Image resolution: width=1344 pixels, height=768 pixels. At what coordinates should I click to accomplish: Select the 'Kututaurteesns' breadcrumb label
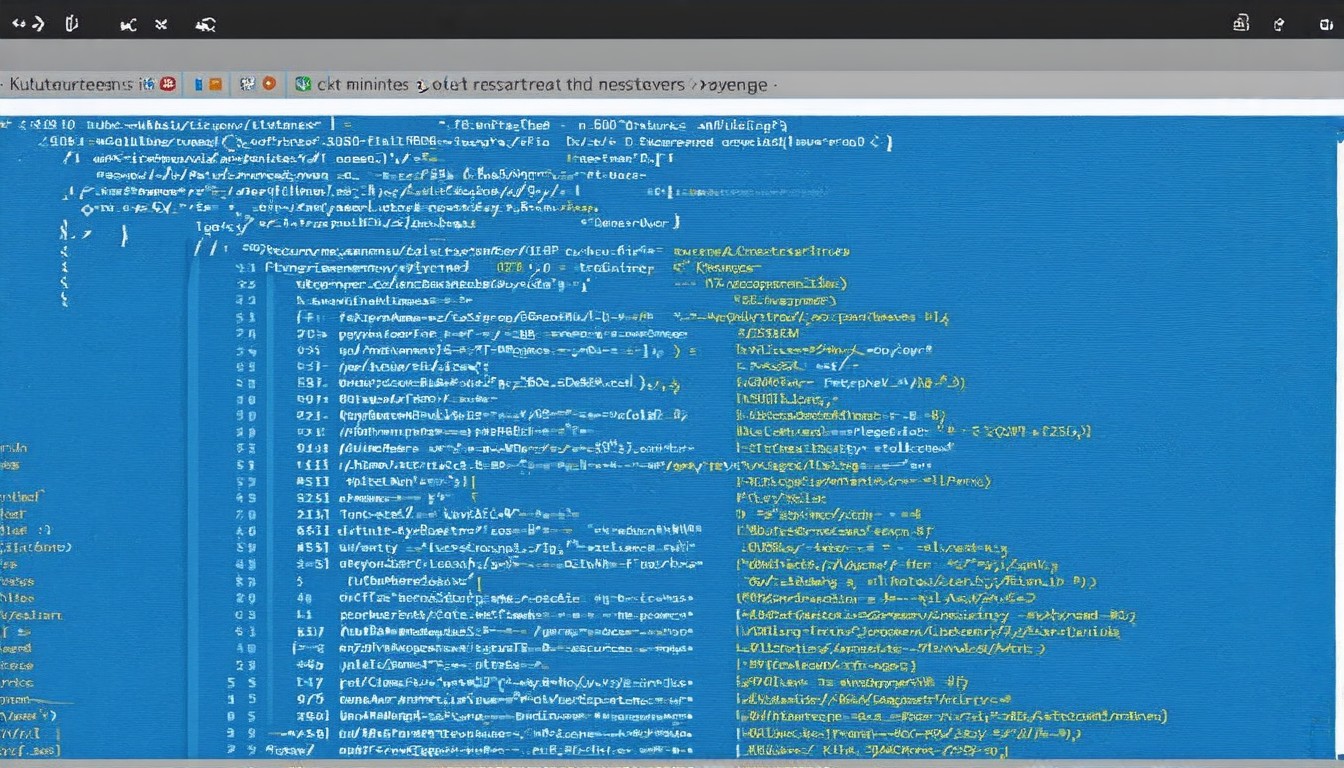click(x=73, y=85)
